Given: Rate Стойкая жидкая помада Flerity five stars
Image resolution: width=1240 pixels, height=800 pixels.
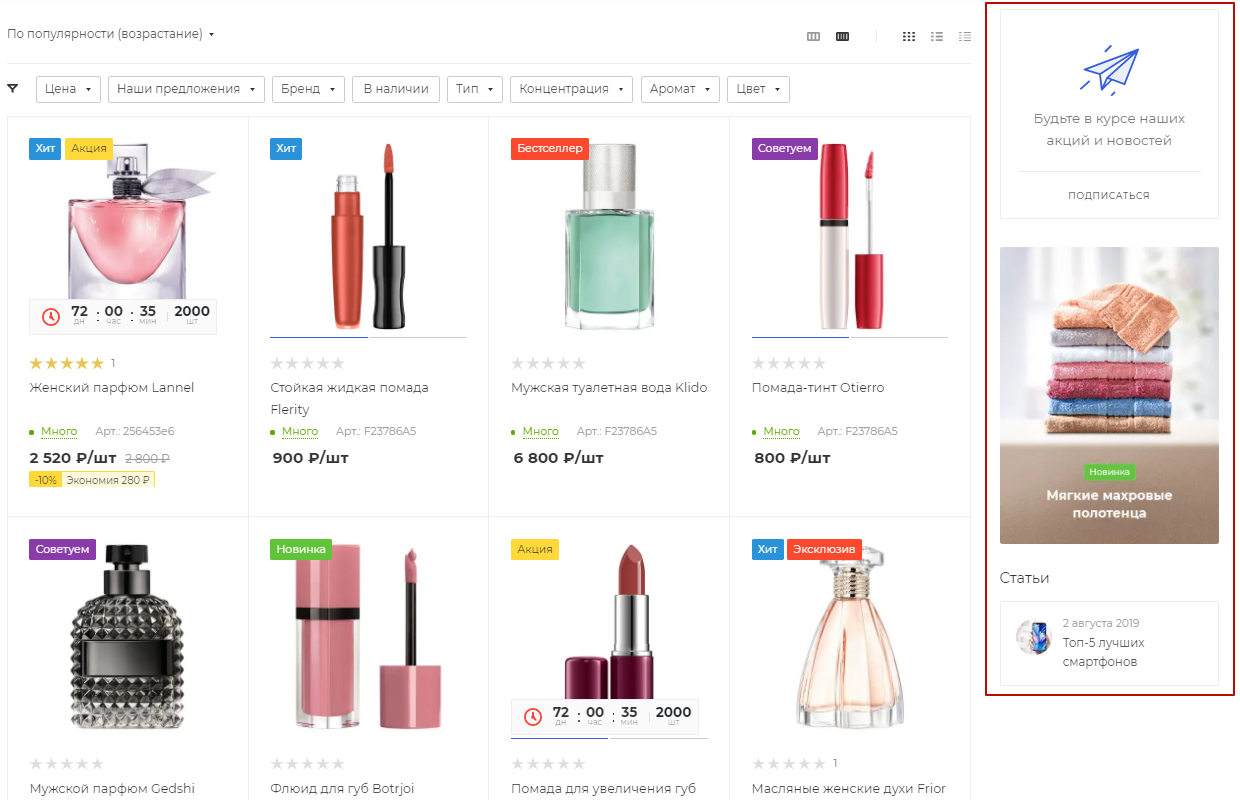Looking at the screenshot, I should tap(338, 363).
